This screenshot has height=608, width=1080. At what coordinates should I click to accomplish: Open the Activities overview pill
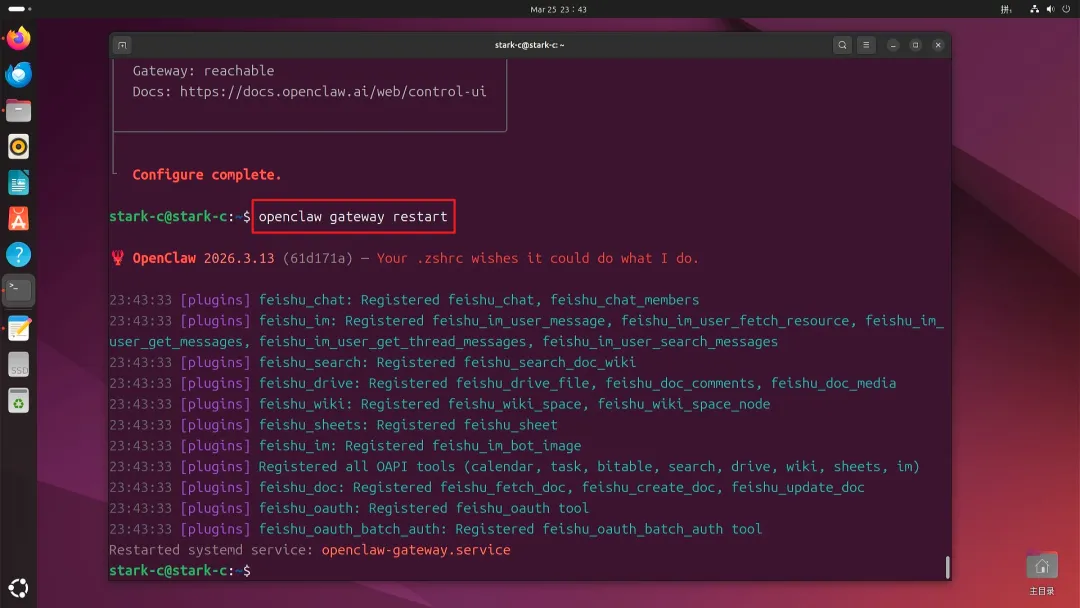19,9
